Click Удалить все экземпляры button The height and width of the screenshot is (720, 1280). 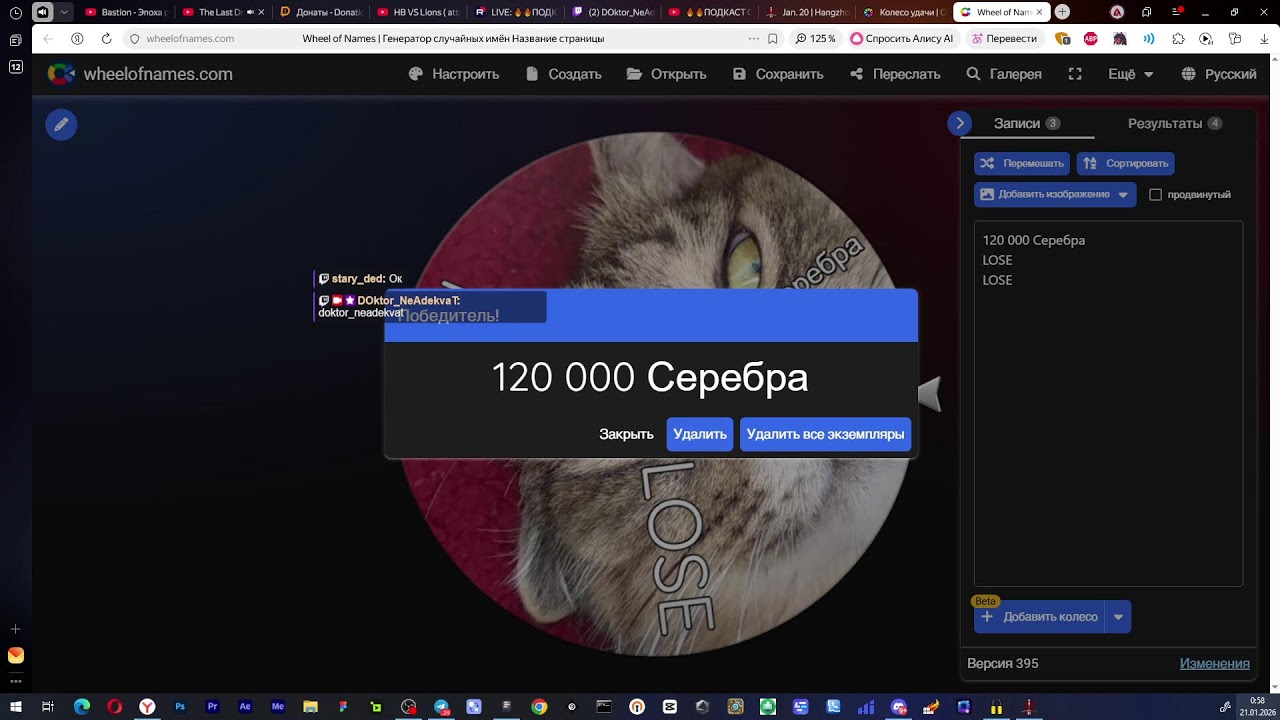[825, 434]
